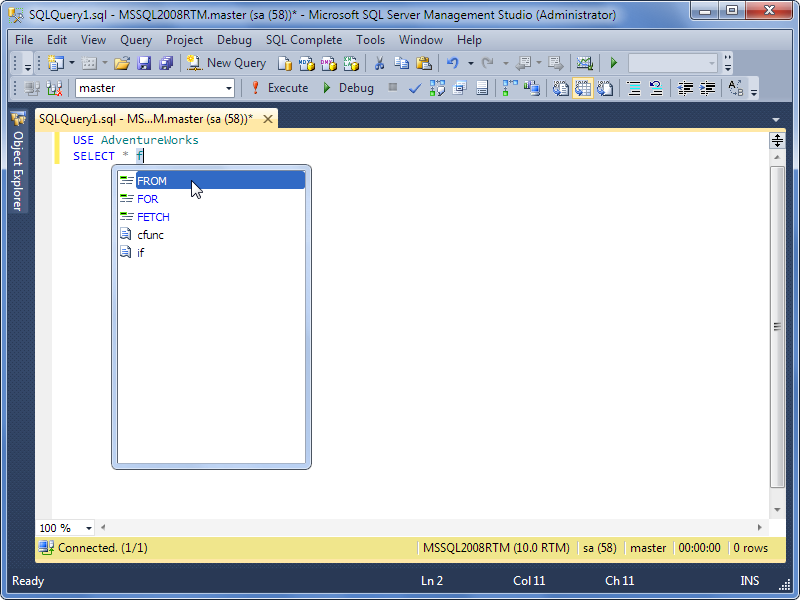Open the Undo history dropdown arrow
This screenshot has height=600, width=800.
pos(470,63)
